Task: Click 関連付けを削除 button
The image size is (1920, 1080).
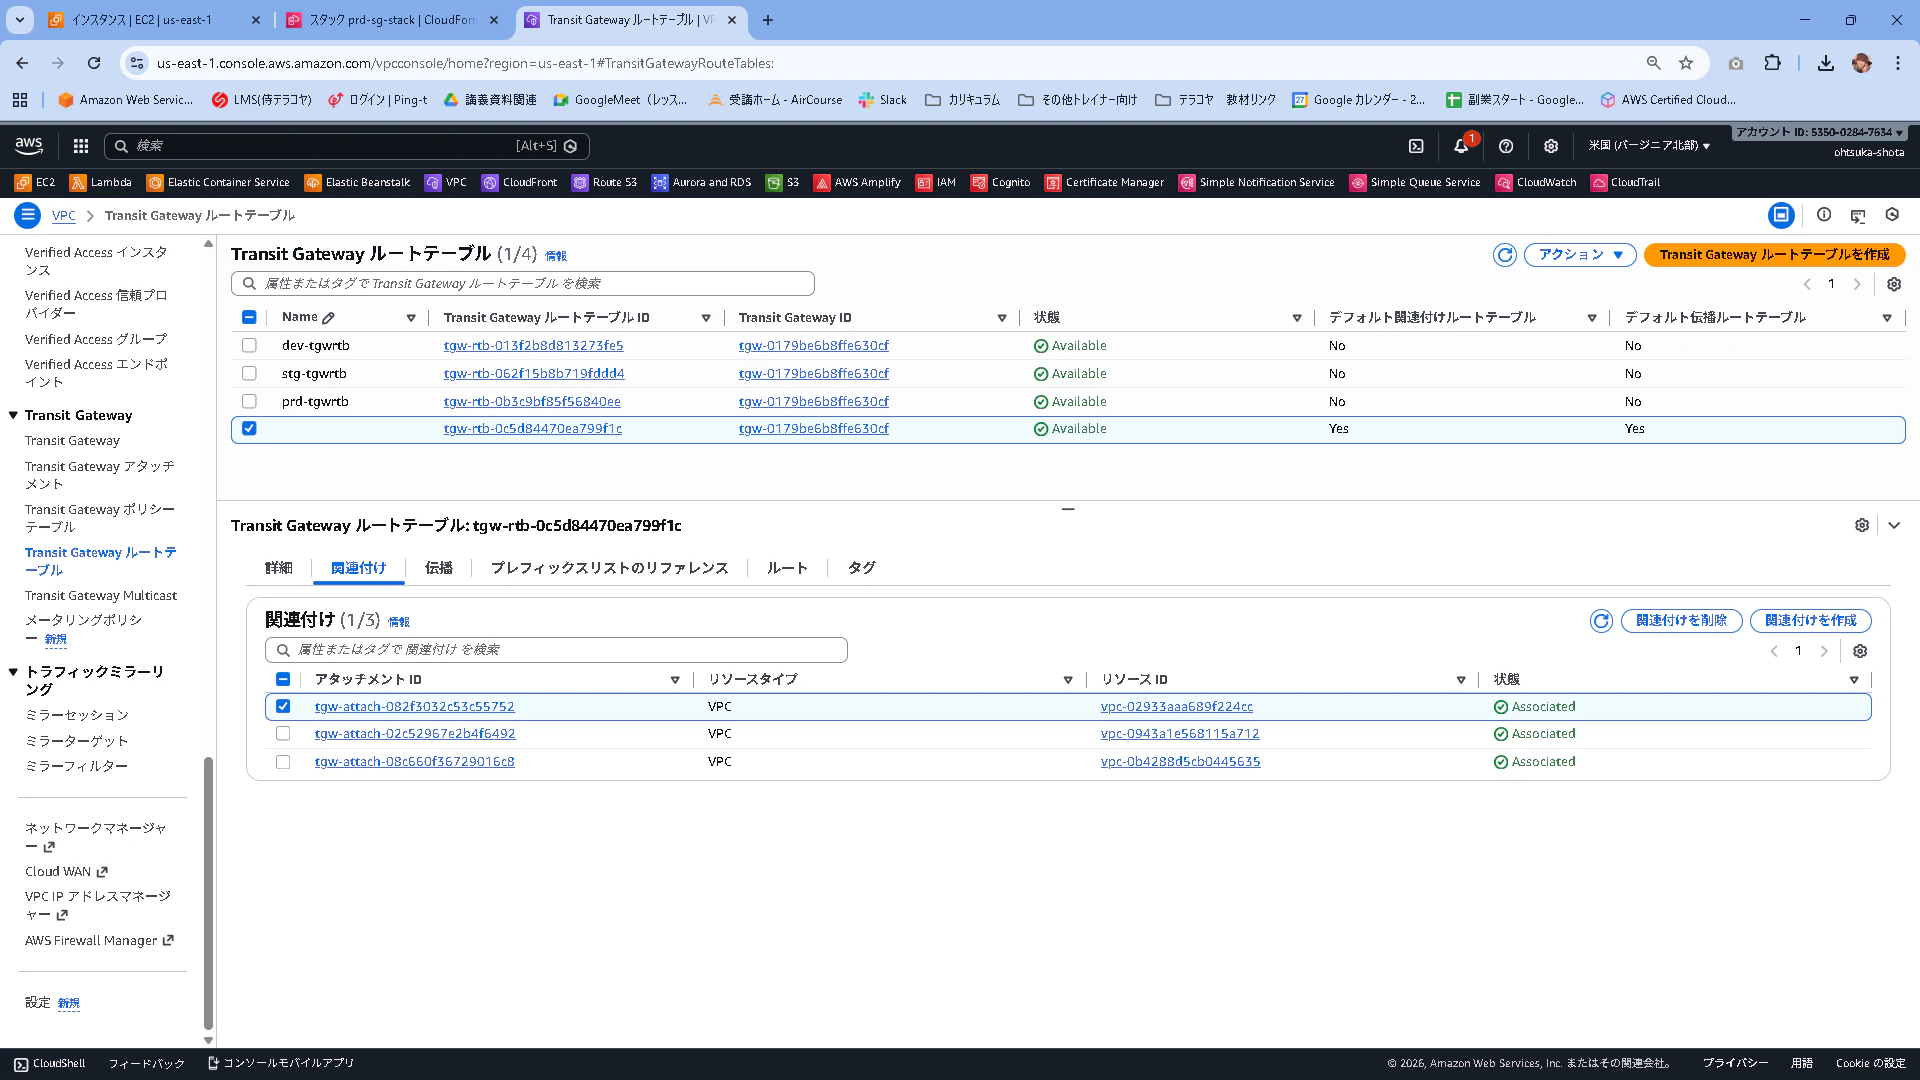Action: (x=1681, y=621)
